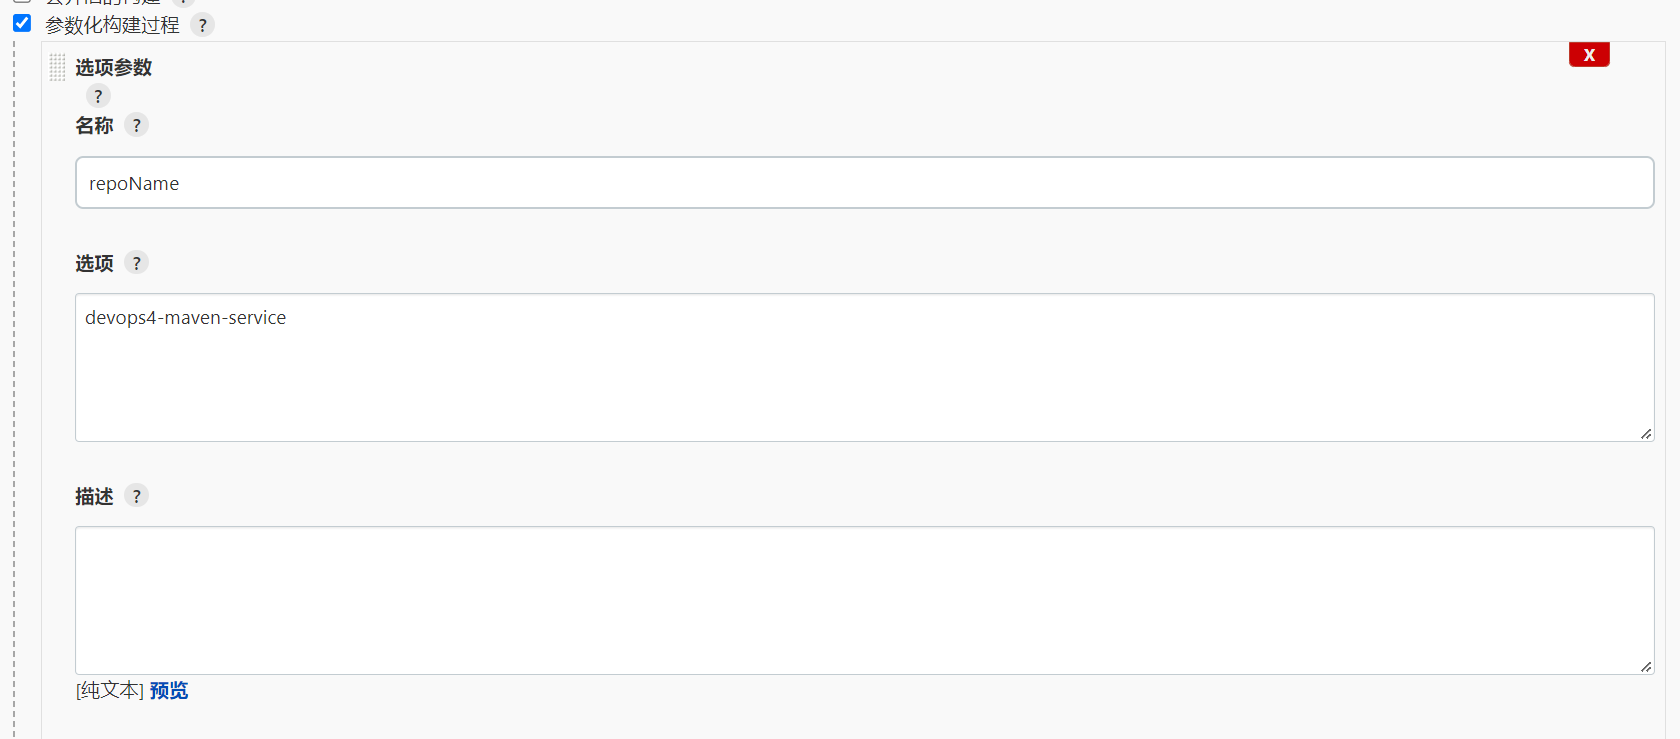Uncheck the 参数化构建过程 checkbox
Image resolution: width=1680 pixels, height=739 pixels.
click(22, 23)
